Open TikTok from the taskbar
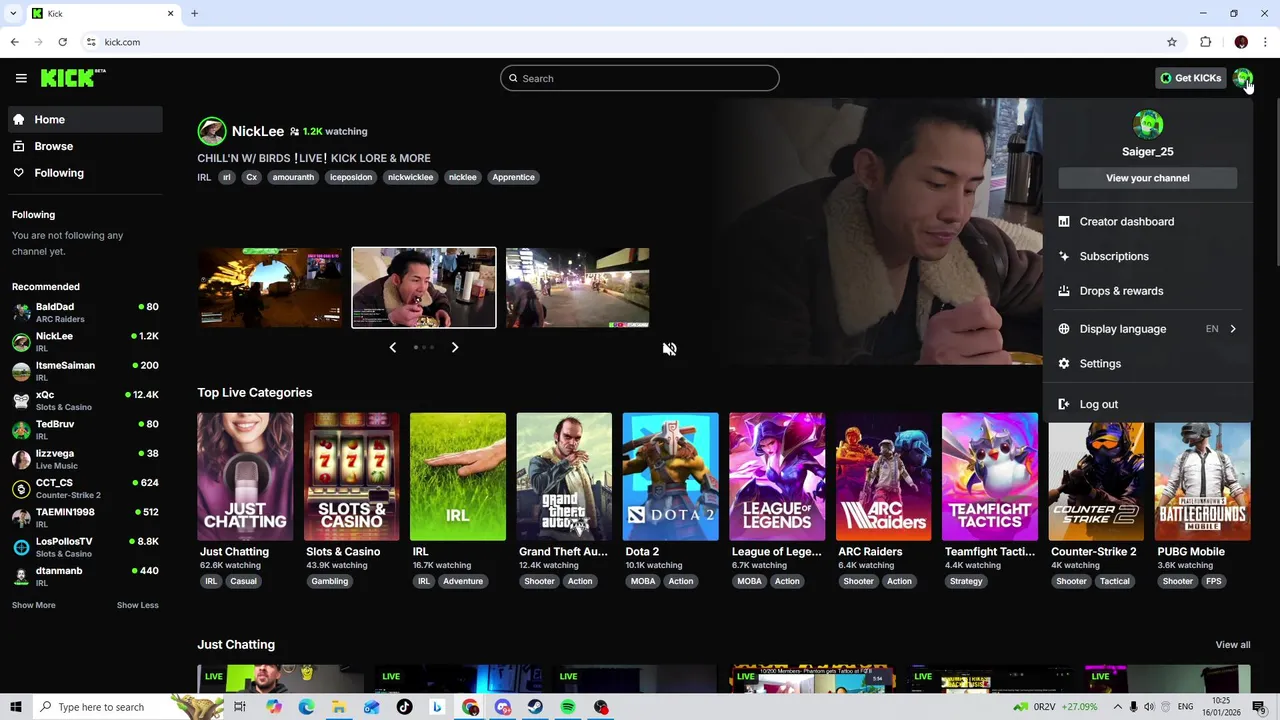This screenshot has height=720, width=1280. [x=404, y=707]
